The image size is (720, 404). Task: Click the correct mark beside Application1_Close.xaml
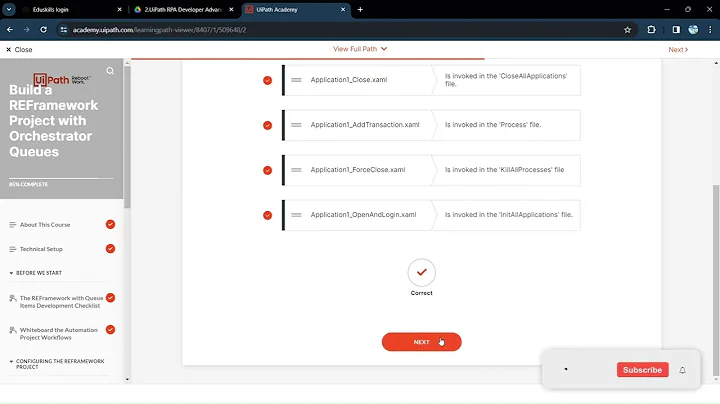(x=267, y=80)
